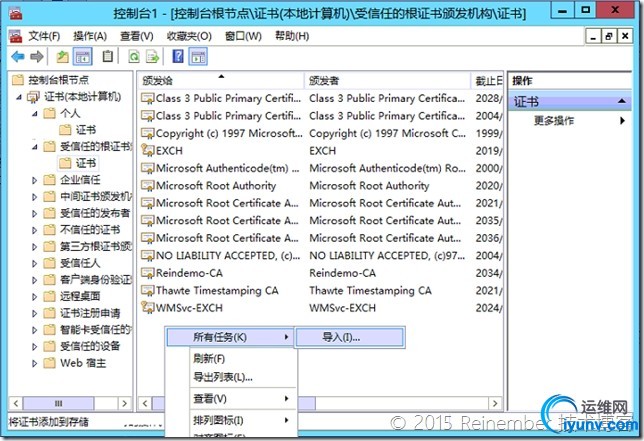Viewport: 644px width, 441px height.
Task: Click the Thawte Timestamping CA certificate icon
Action: (x=147, y=290)
